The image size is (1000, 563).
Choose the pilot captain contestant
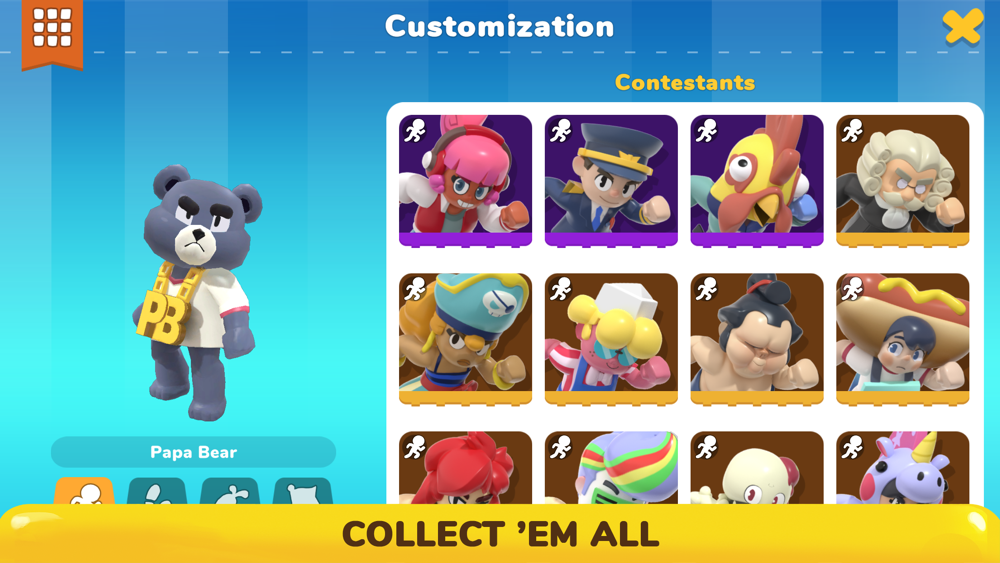[611, 180]
